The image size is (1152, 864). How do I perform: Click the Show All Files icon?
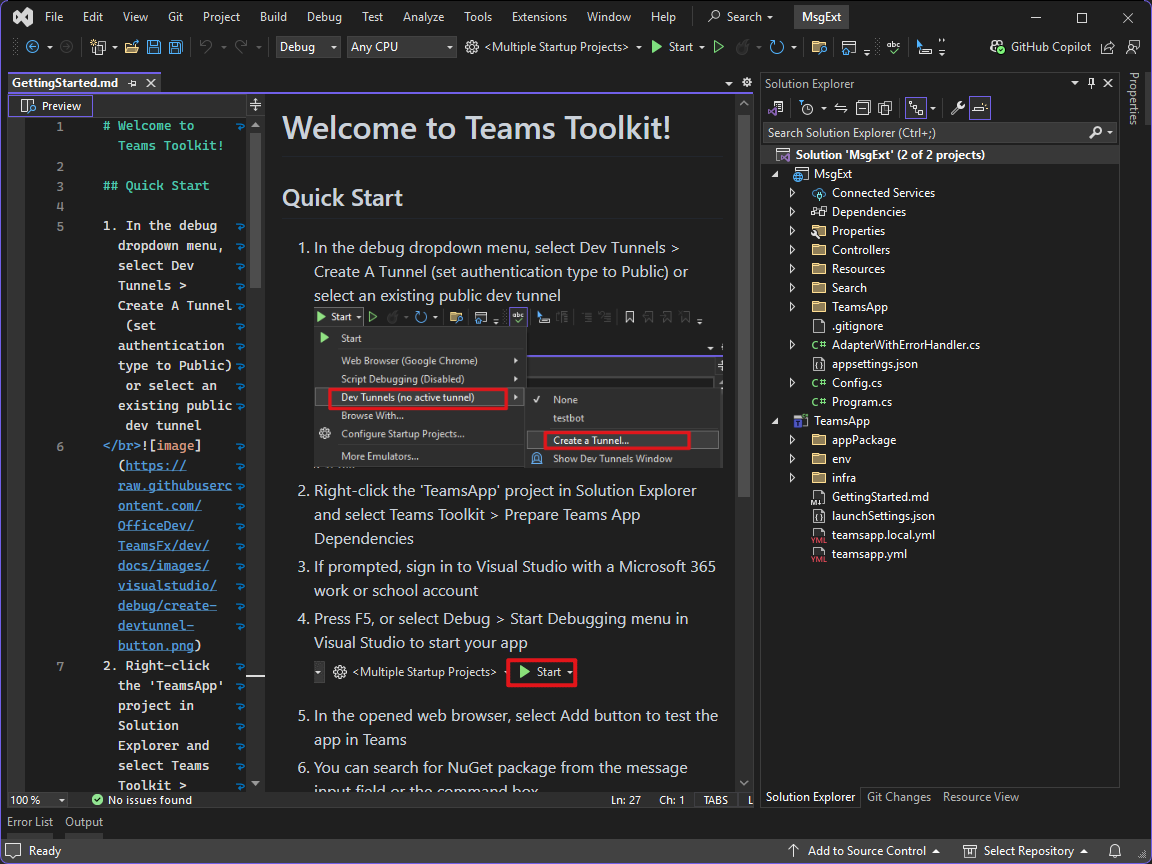(884, 108)
